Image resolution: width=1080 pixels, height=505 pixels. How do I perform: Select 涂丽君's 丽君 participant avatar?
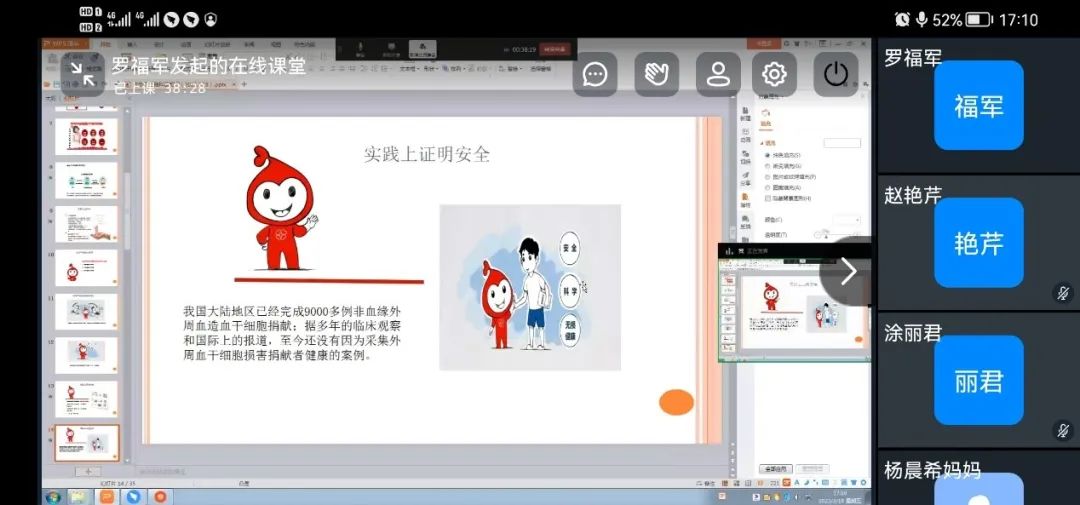pos(978,380)
